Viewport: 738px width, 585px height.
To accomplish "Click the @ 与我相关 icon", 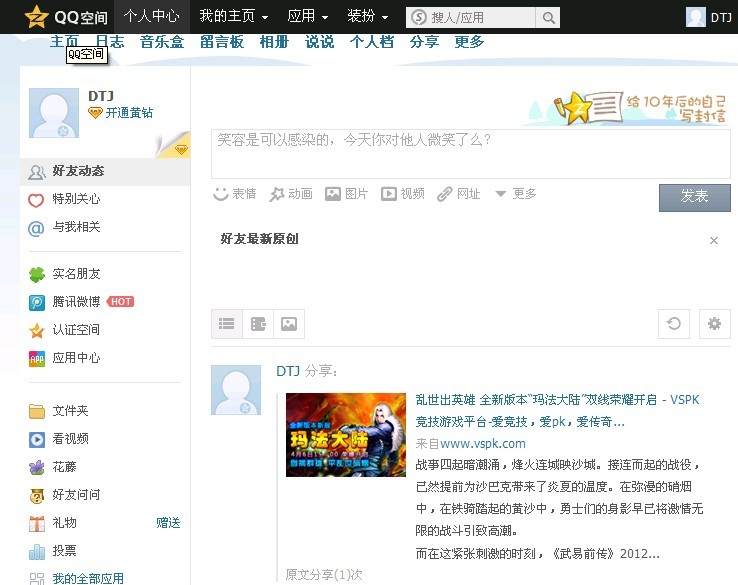I will point(36,228).
